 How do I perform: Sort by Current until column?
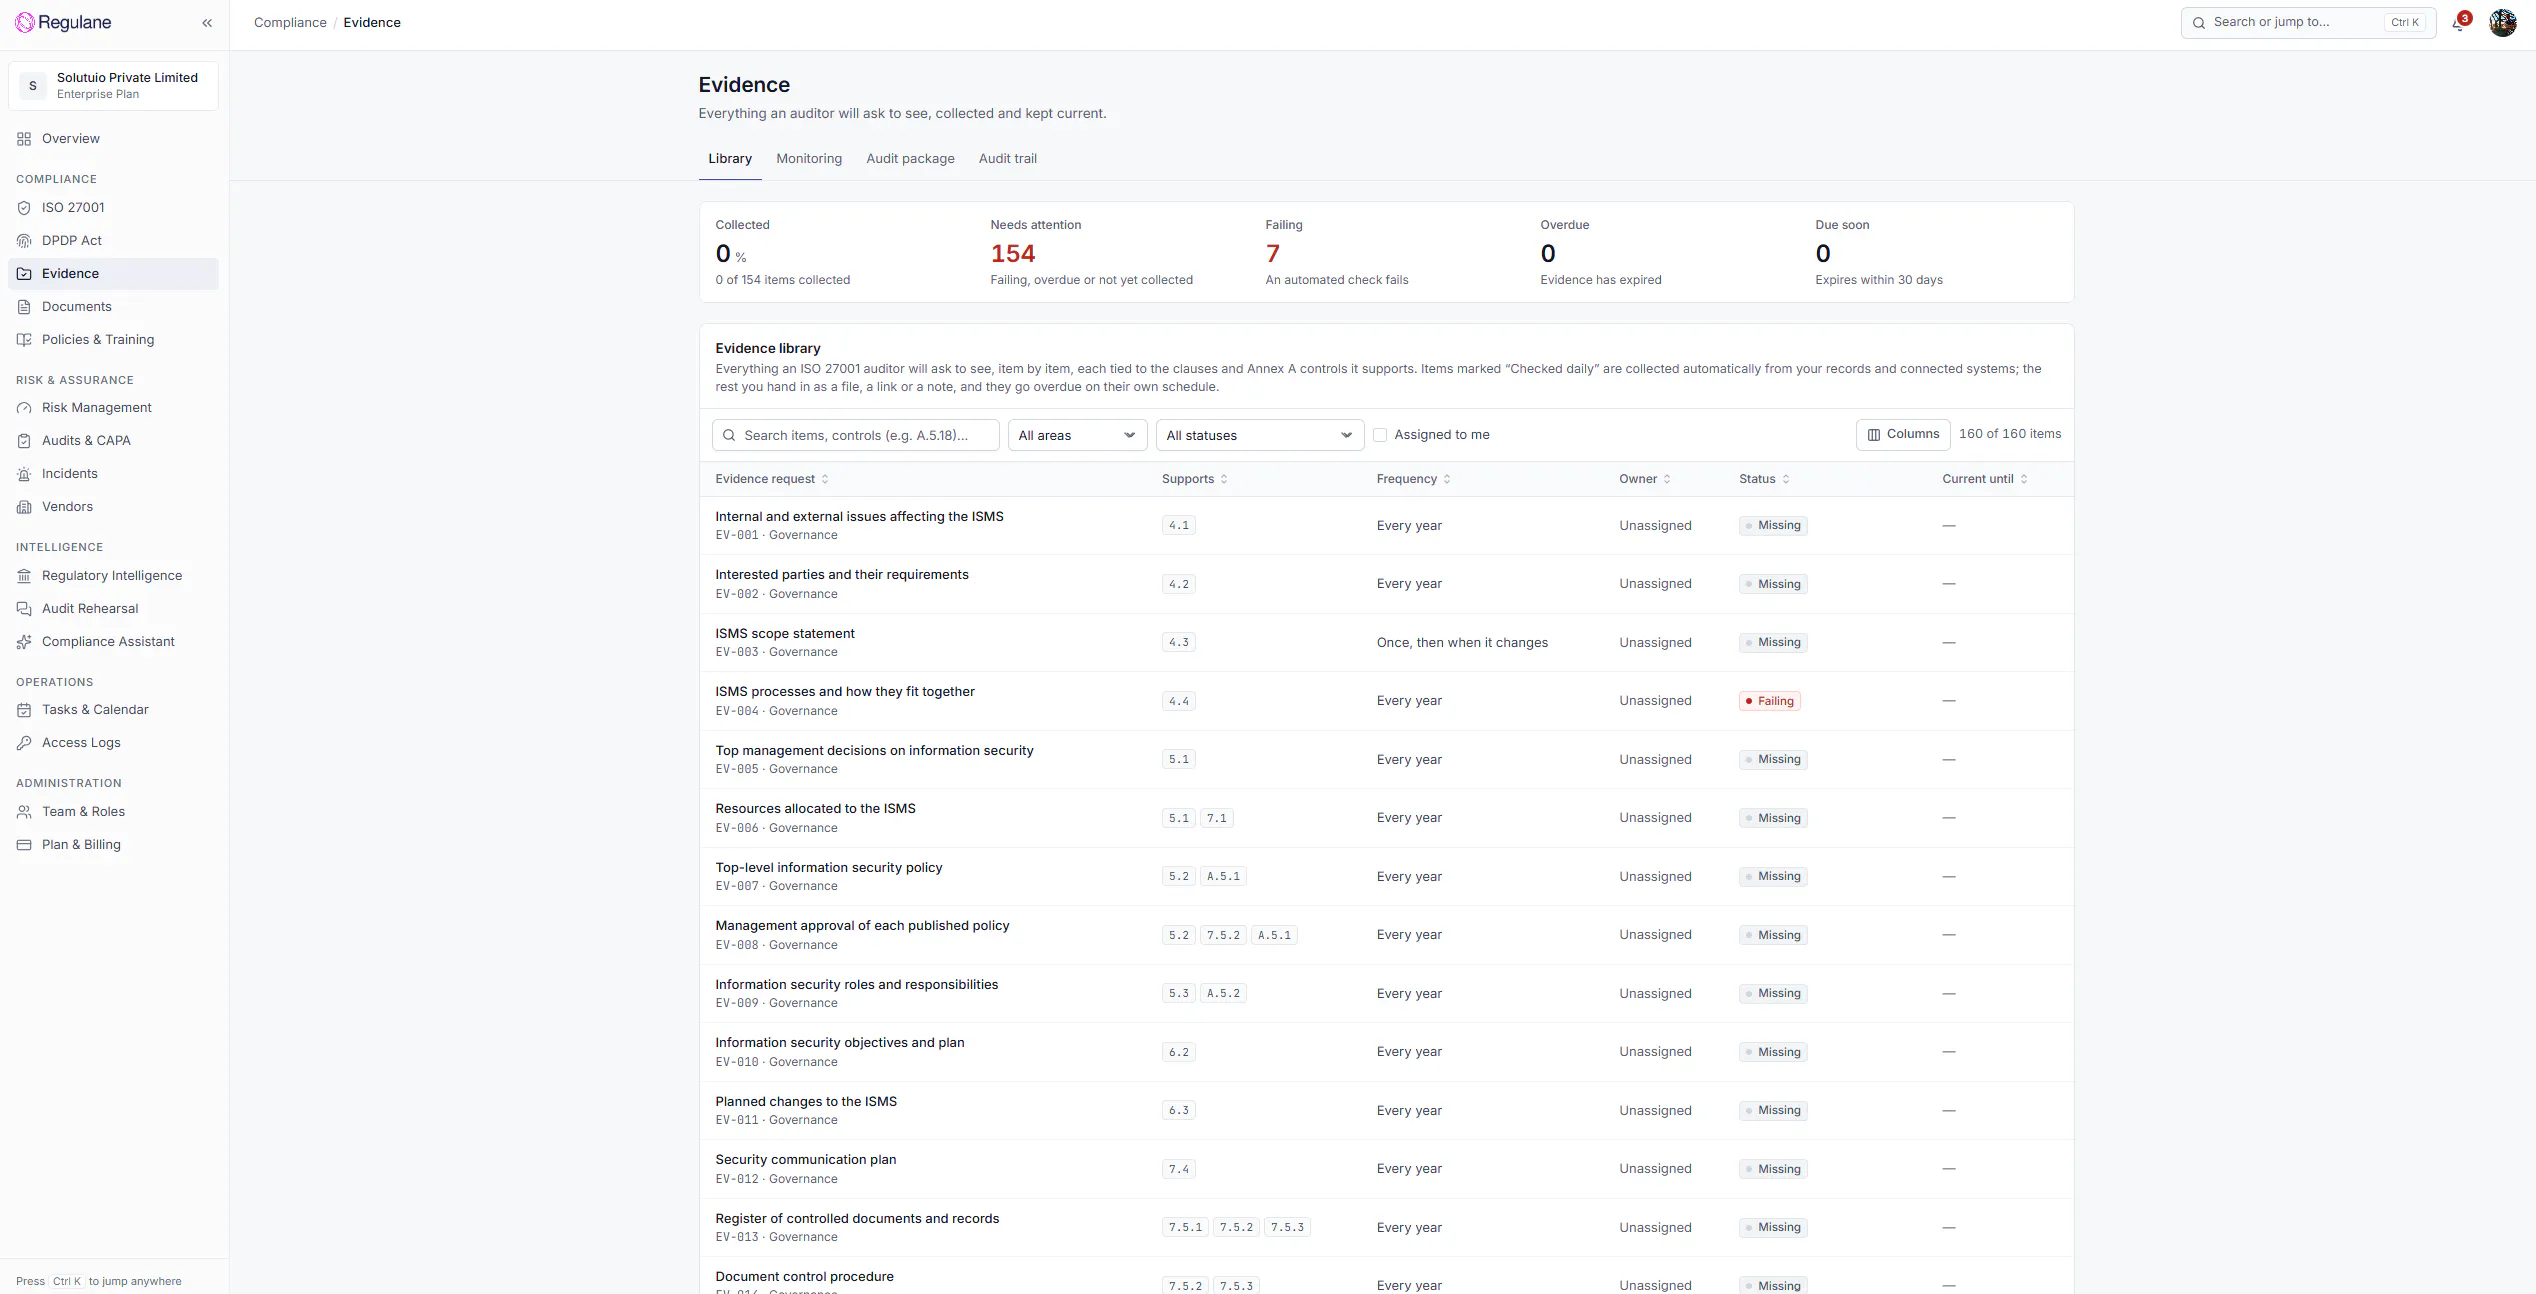point(1985,479)
